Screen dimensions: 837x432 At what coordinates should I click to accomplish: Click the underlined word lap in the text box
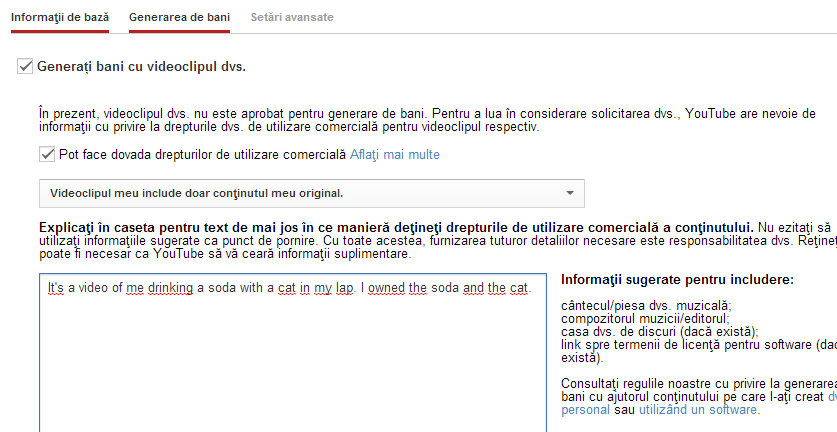344,288
